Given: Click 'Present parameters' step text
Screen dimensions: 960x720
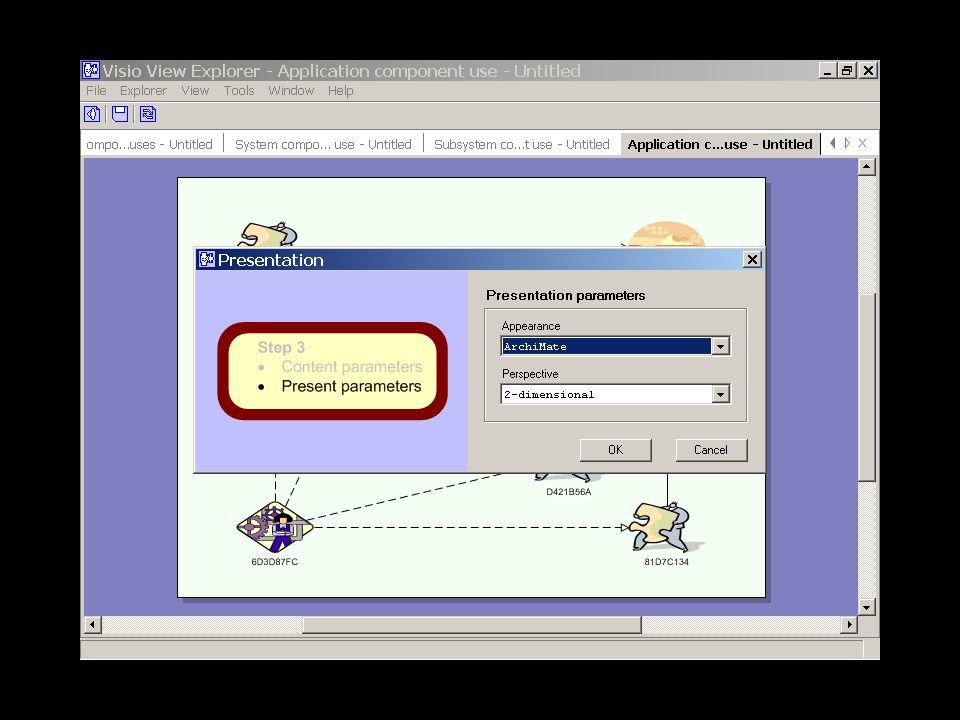Looking at the screenshot, I should point(351,386).
